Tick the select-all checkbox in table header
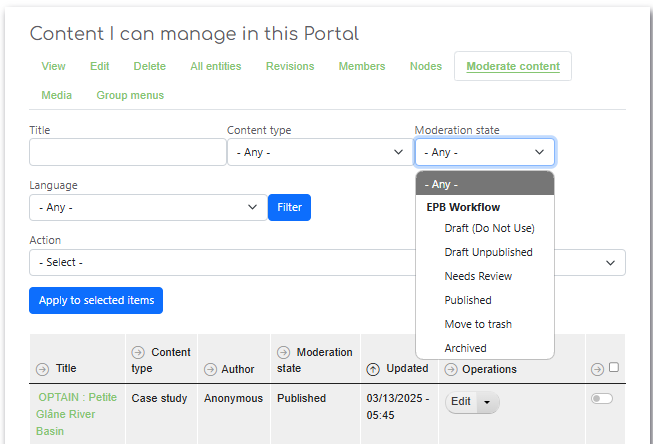 coord(614,367)
